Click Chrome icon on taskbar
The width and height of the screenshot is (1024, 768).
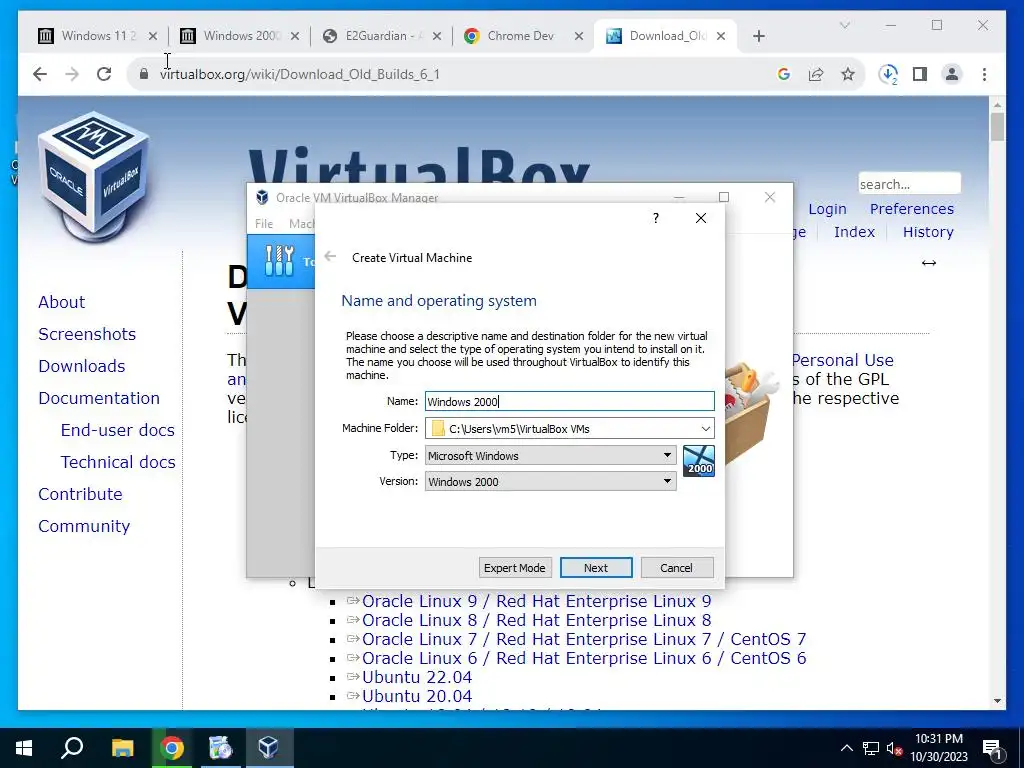(172, 748)
